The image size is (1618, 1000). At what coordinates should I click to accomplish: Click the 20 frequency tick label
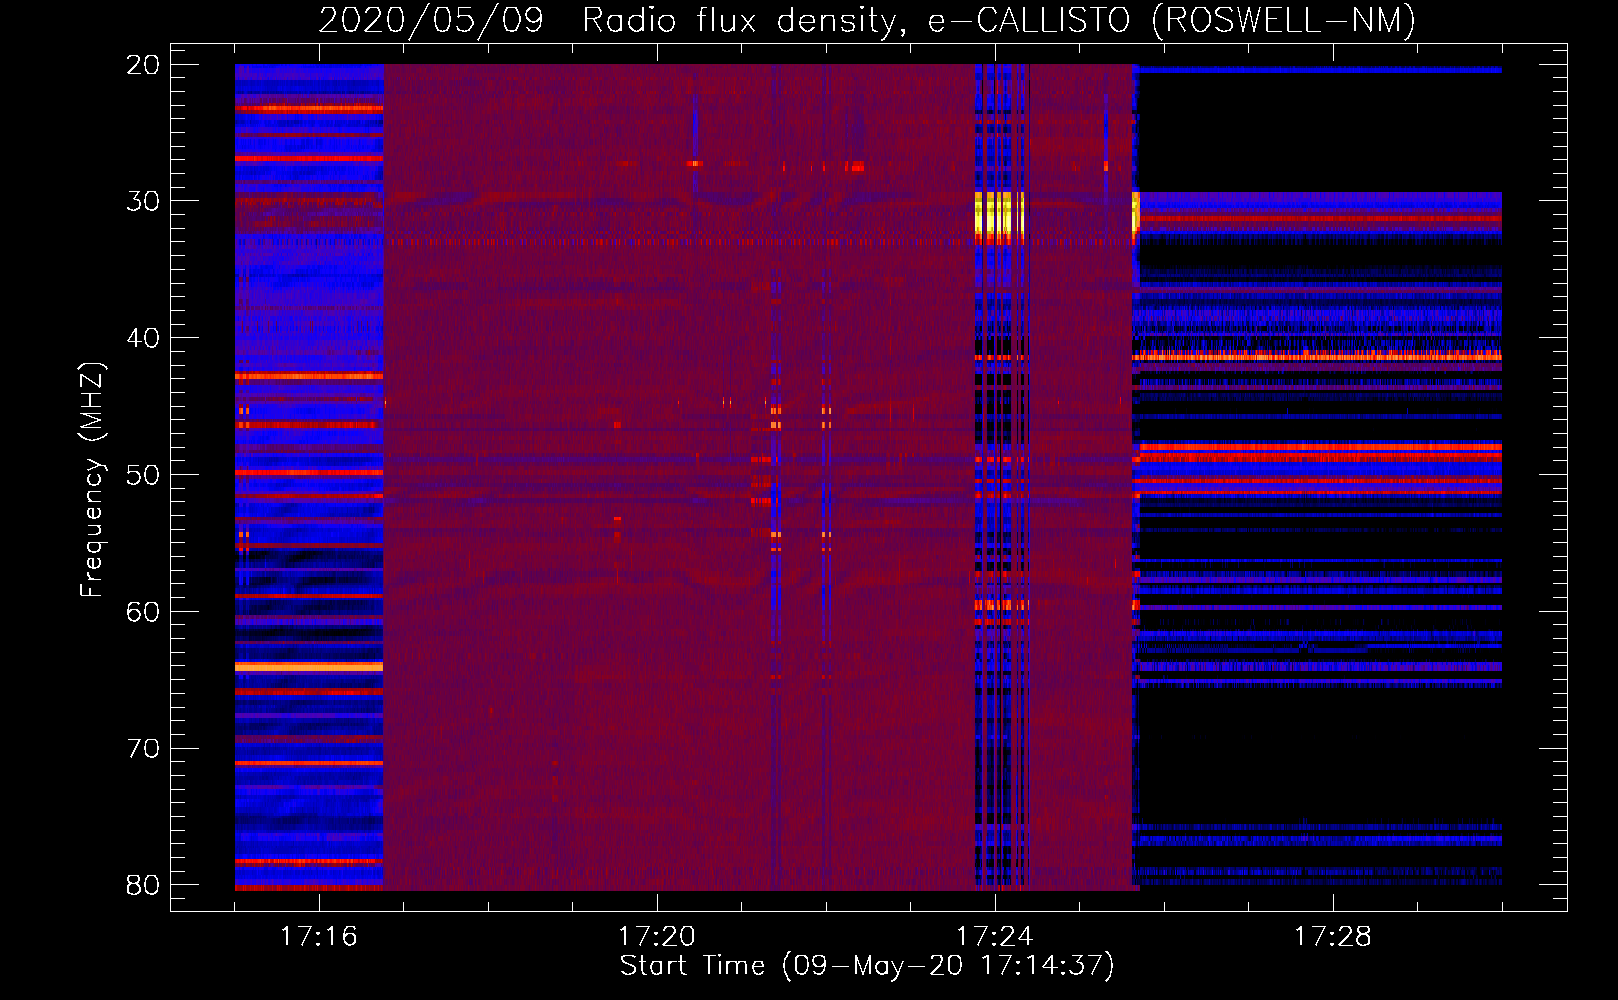(143, 65)
